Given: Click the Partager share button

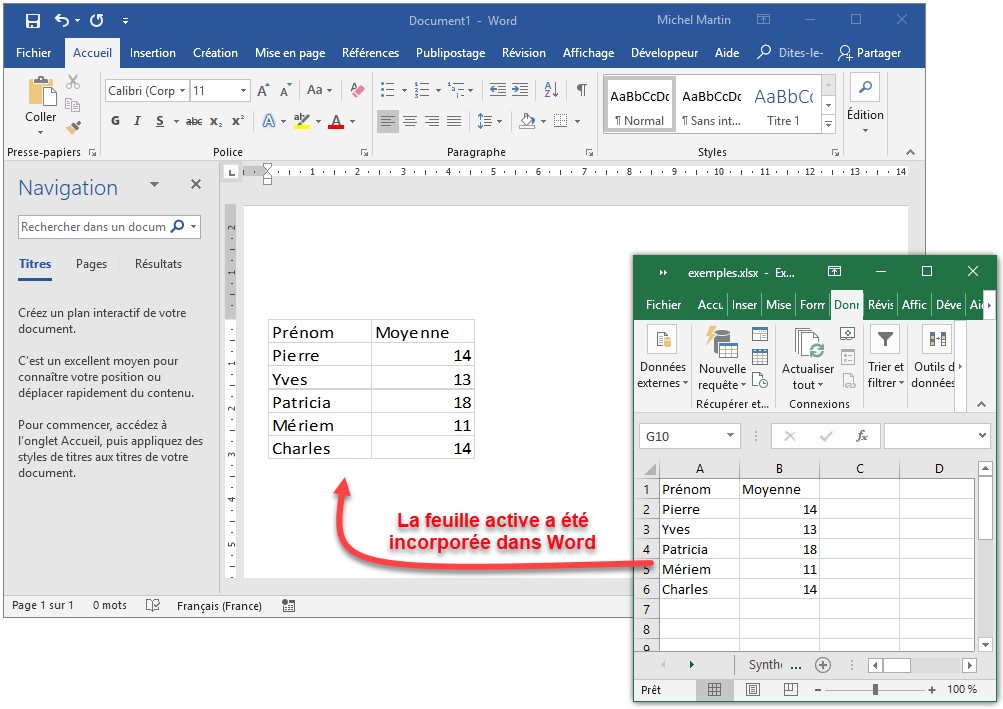Looking at the screenshot, I should 869,53.
